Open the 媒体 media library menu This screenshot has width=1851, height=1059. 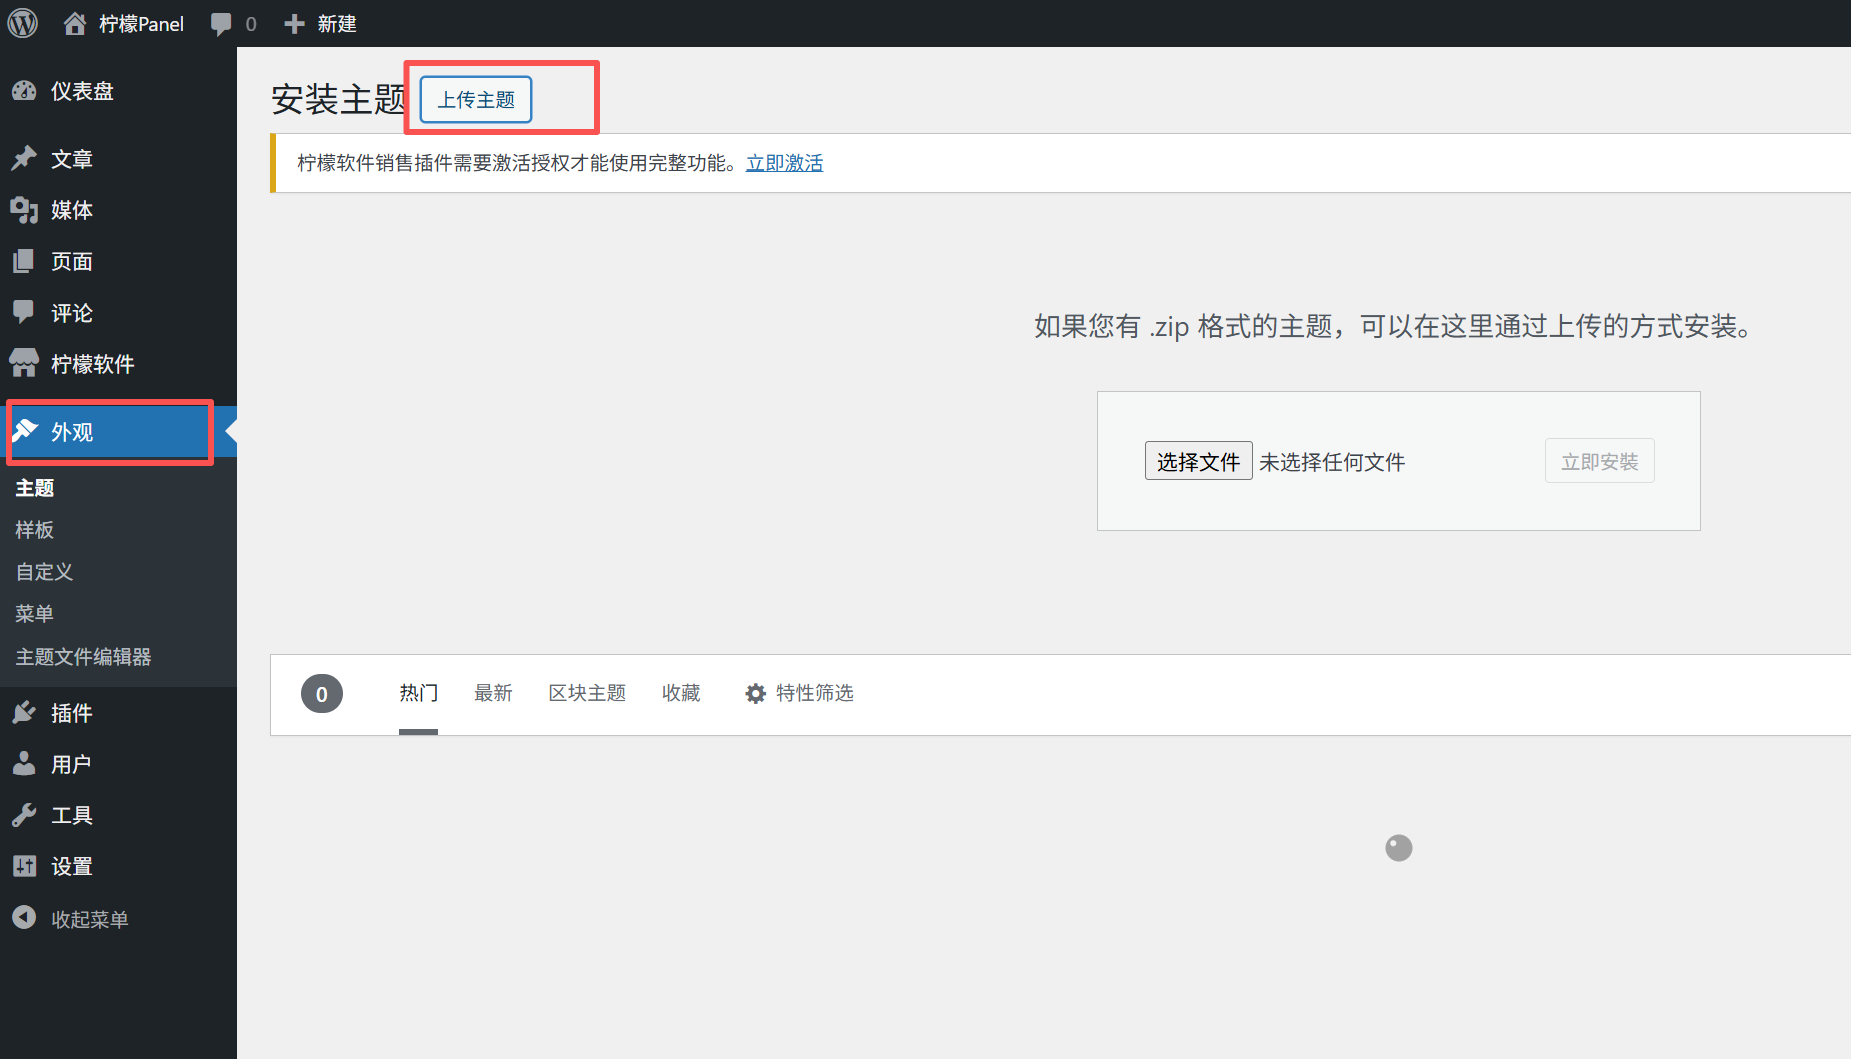click(x=71, y=210)
